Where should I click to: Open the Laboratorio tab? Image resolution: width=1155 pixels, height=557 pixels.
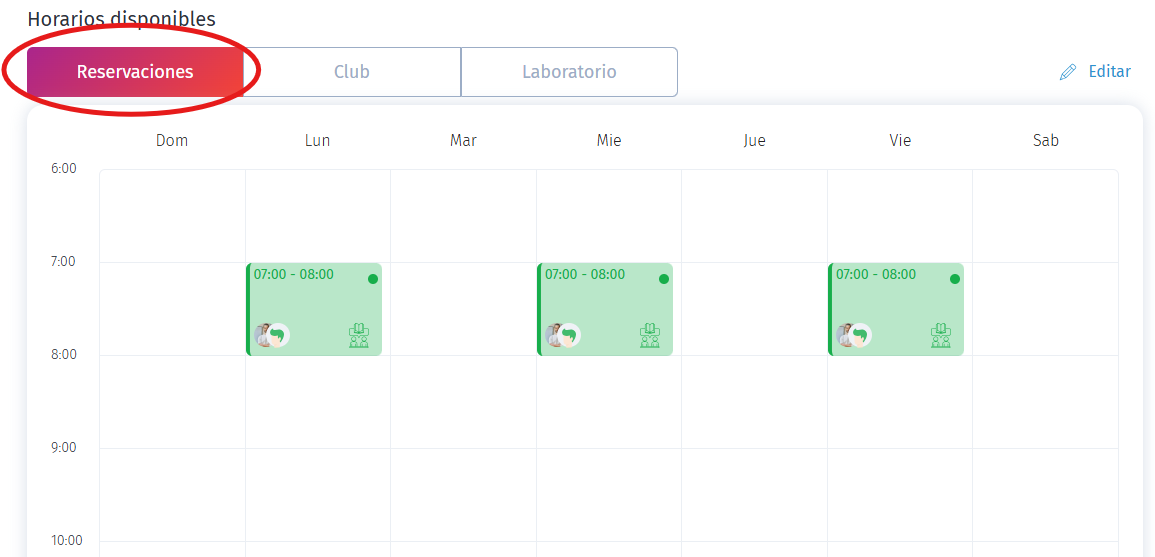point(569,72)
